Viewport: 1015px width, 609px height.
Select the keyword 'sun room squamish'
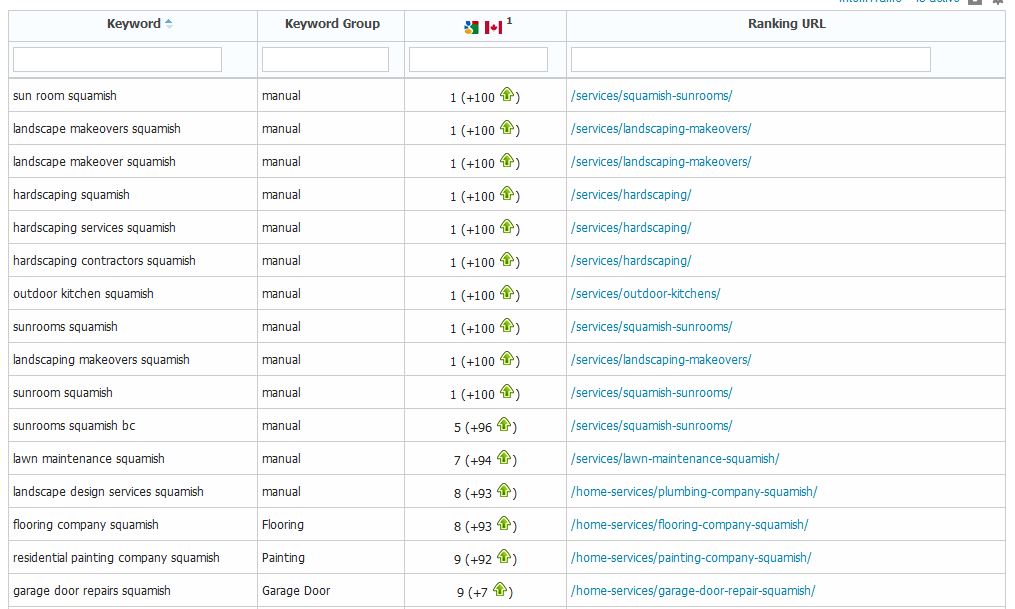coord(65,96)
